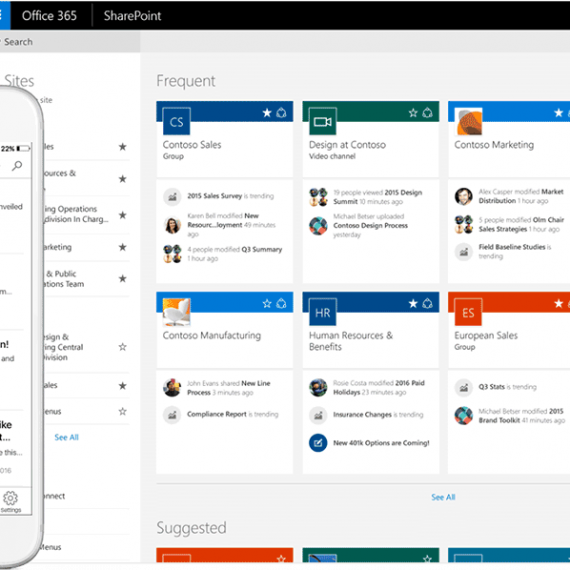Viewport: 570px width, 570px height.
Task: Open the Office 365 app launcher
Action: click(4, 15)
